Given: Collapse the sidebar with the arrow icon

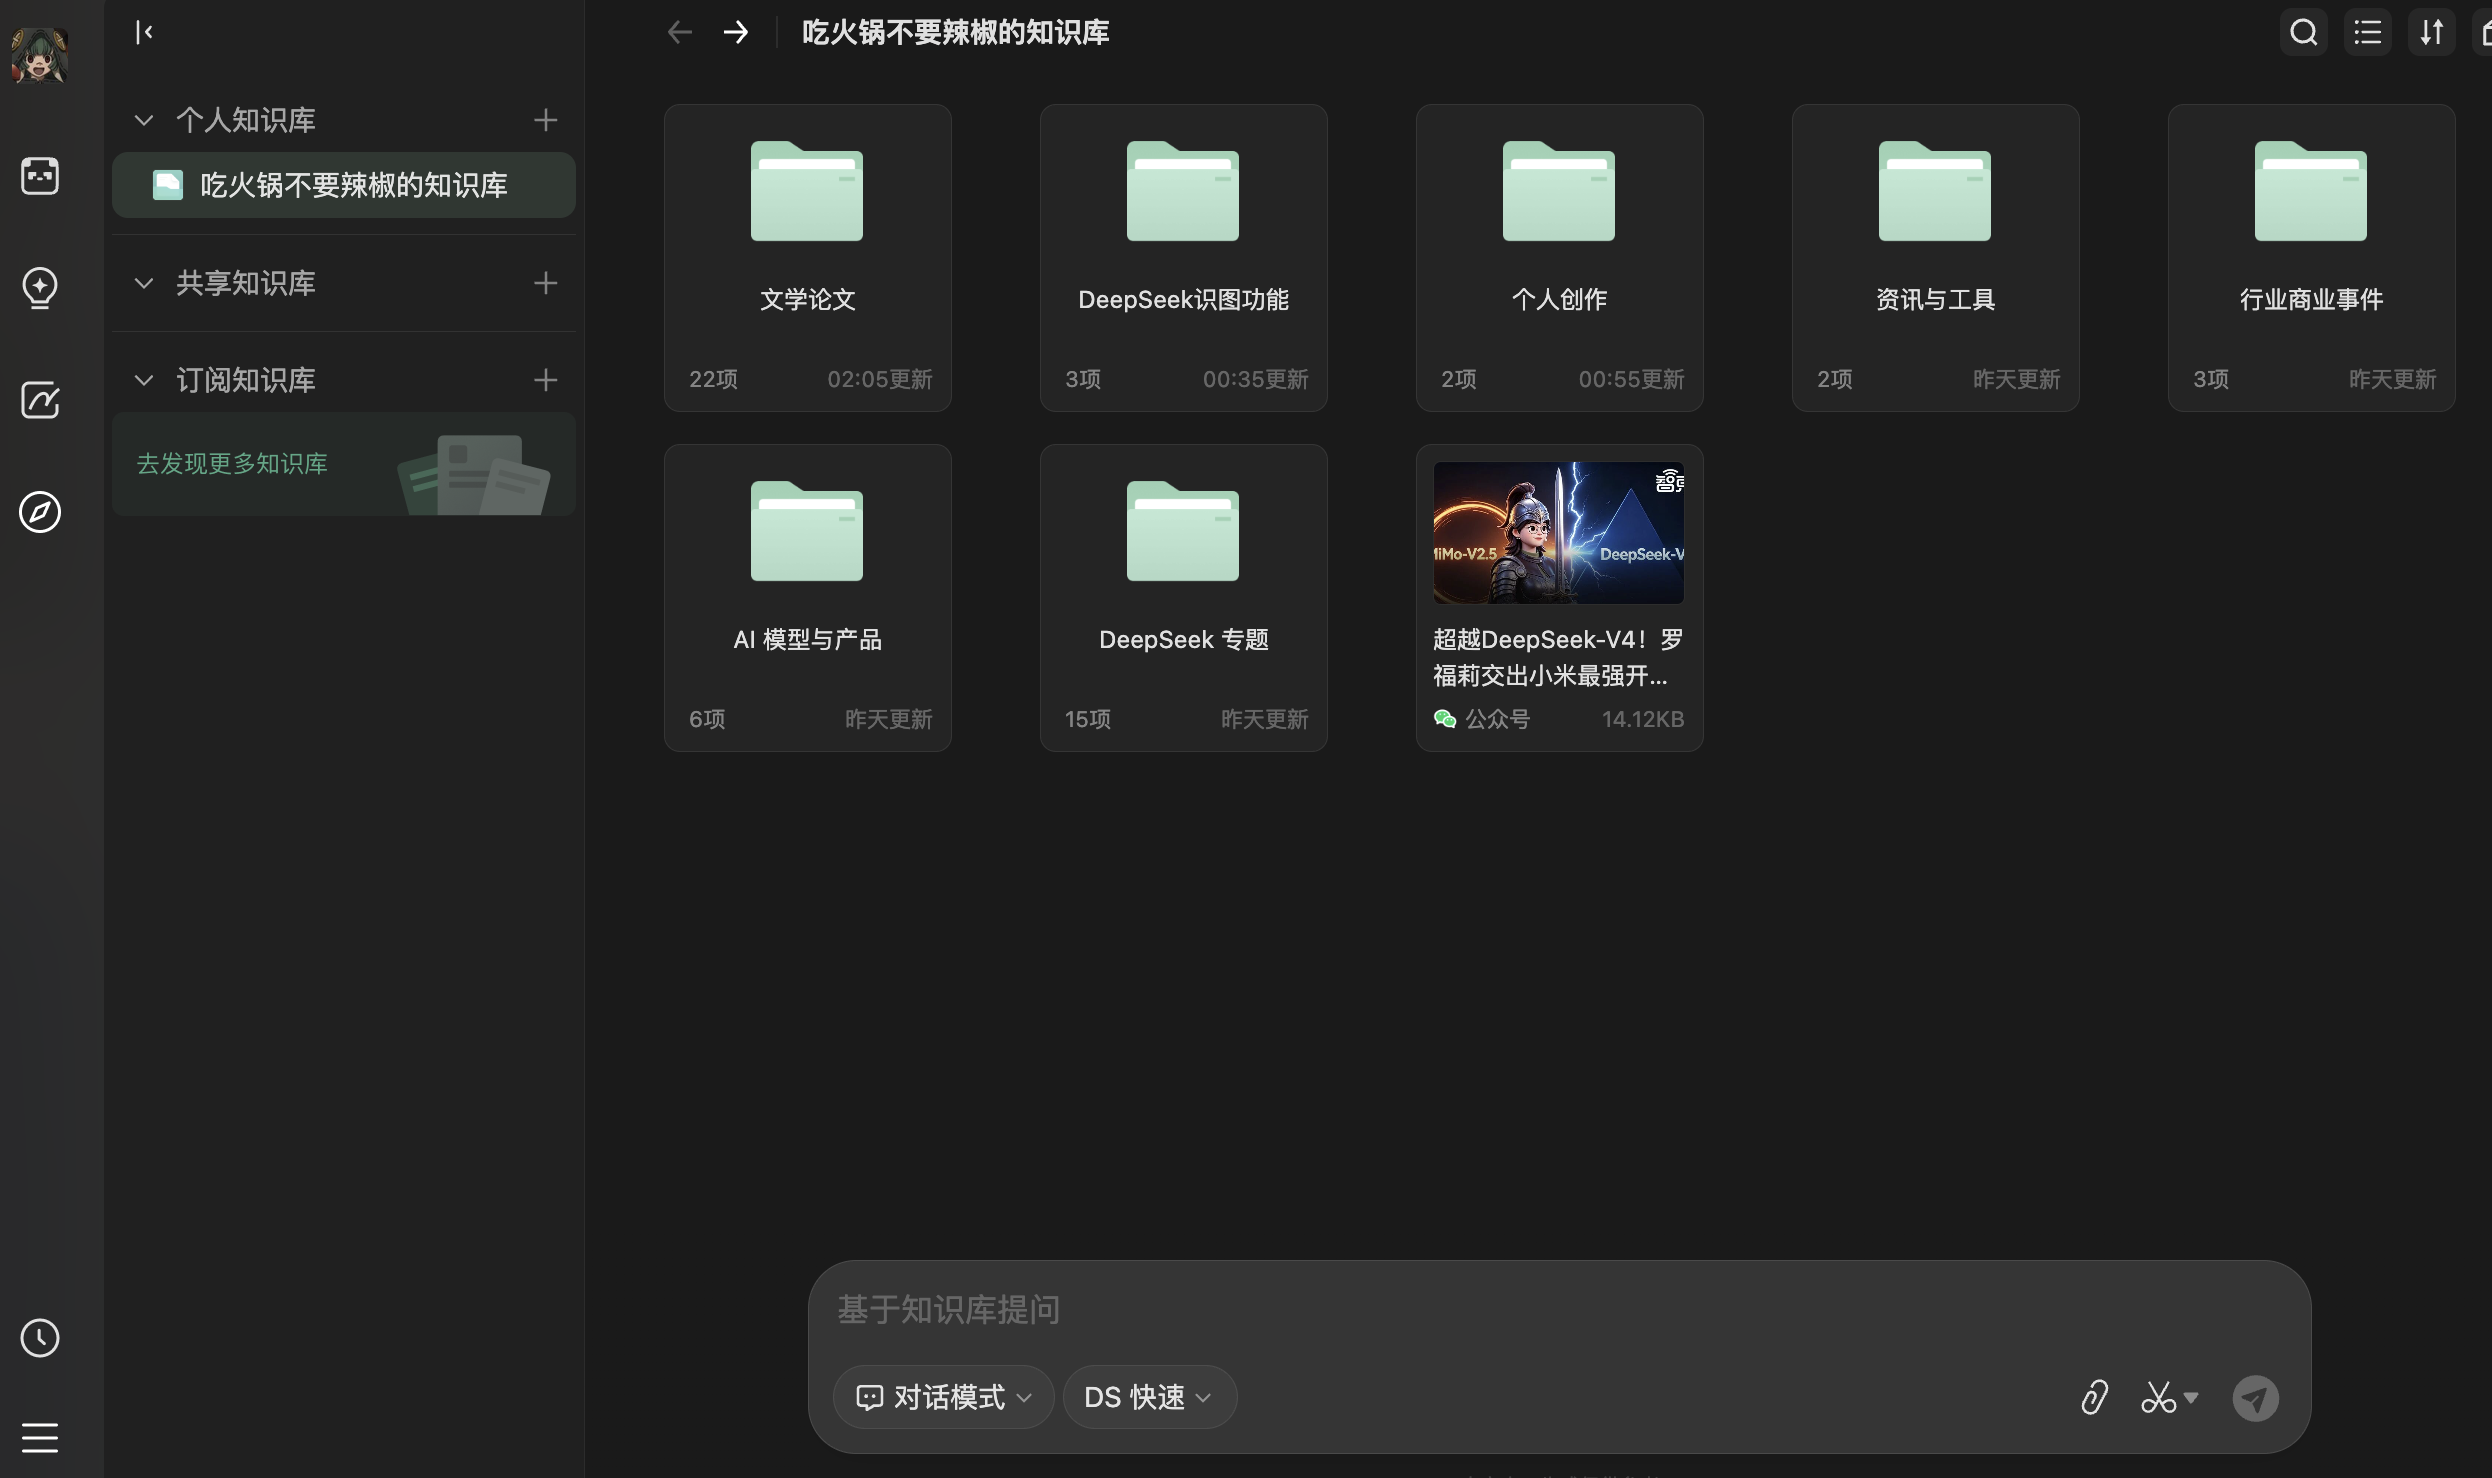Looking at the screenshot, I should click(143, 32).
